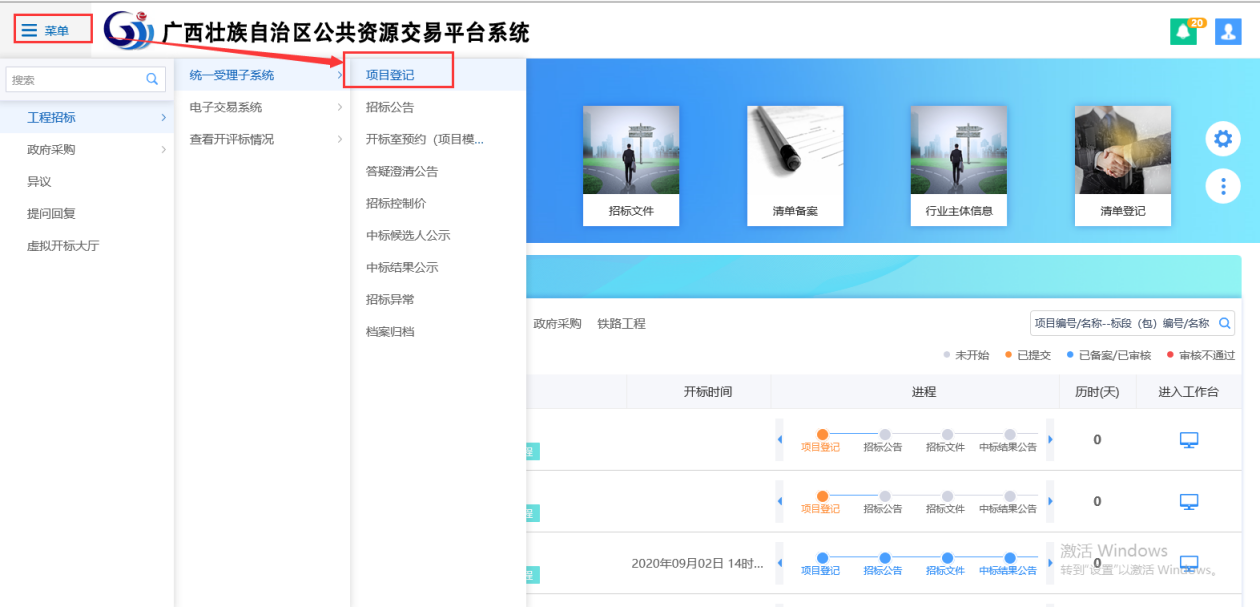Click magnifier icon in project search box
This screenshot has height=607, width=1260.
click(1224, 323)
